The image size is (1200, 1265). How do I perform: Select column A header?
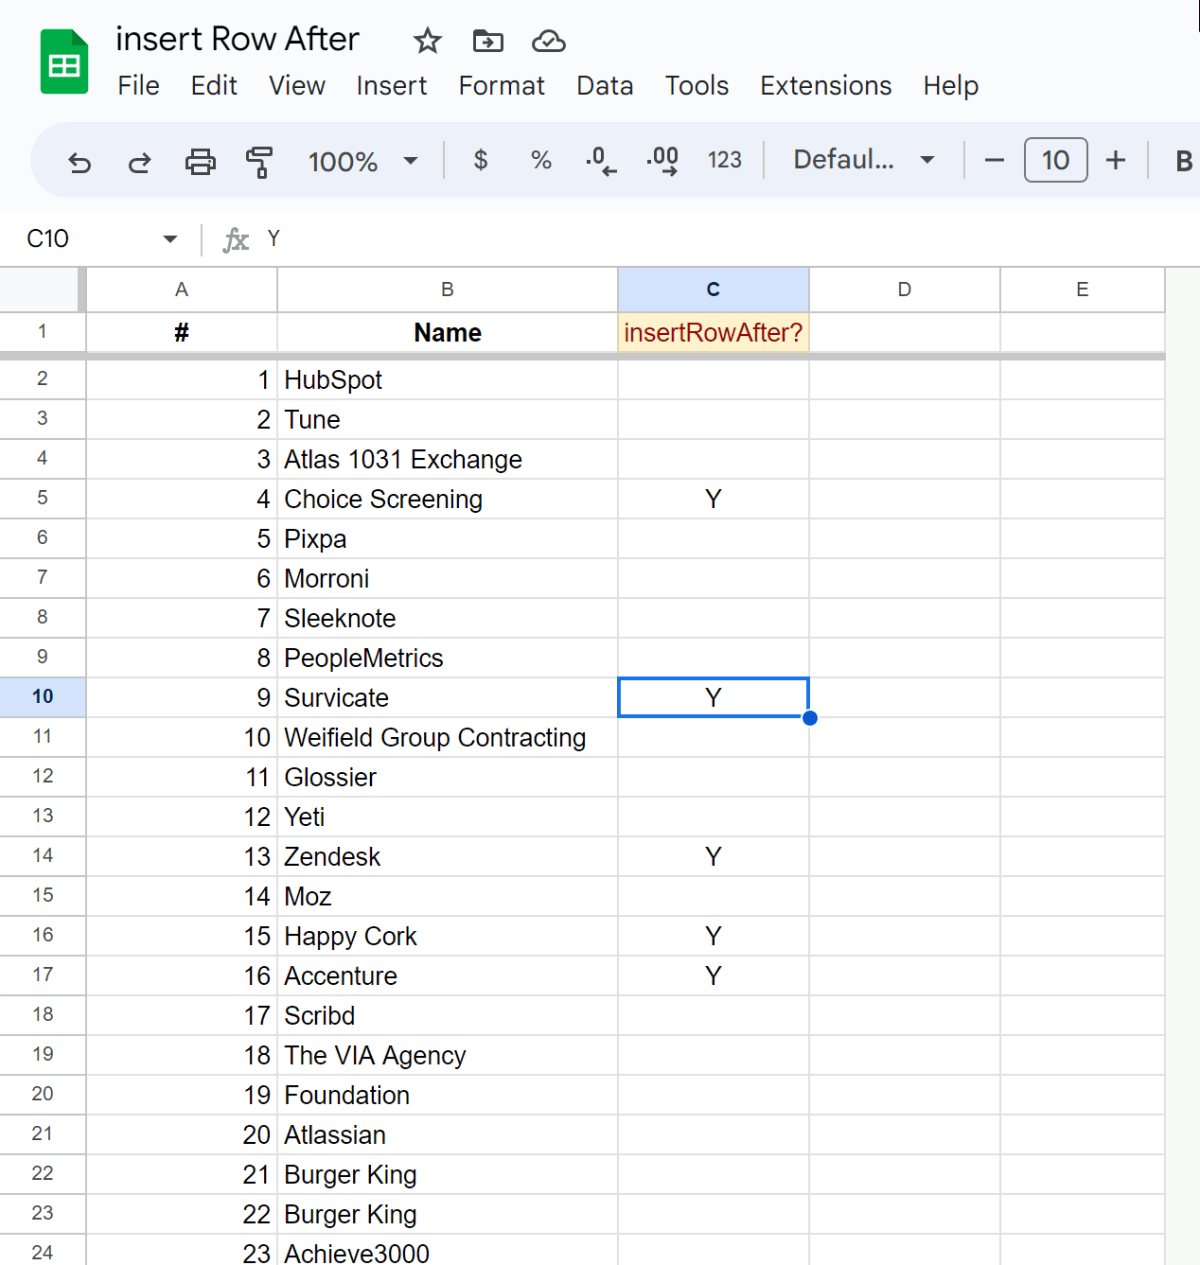pos(181,290)
